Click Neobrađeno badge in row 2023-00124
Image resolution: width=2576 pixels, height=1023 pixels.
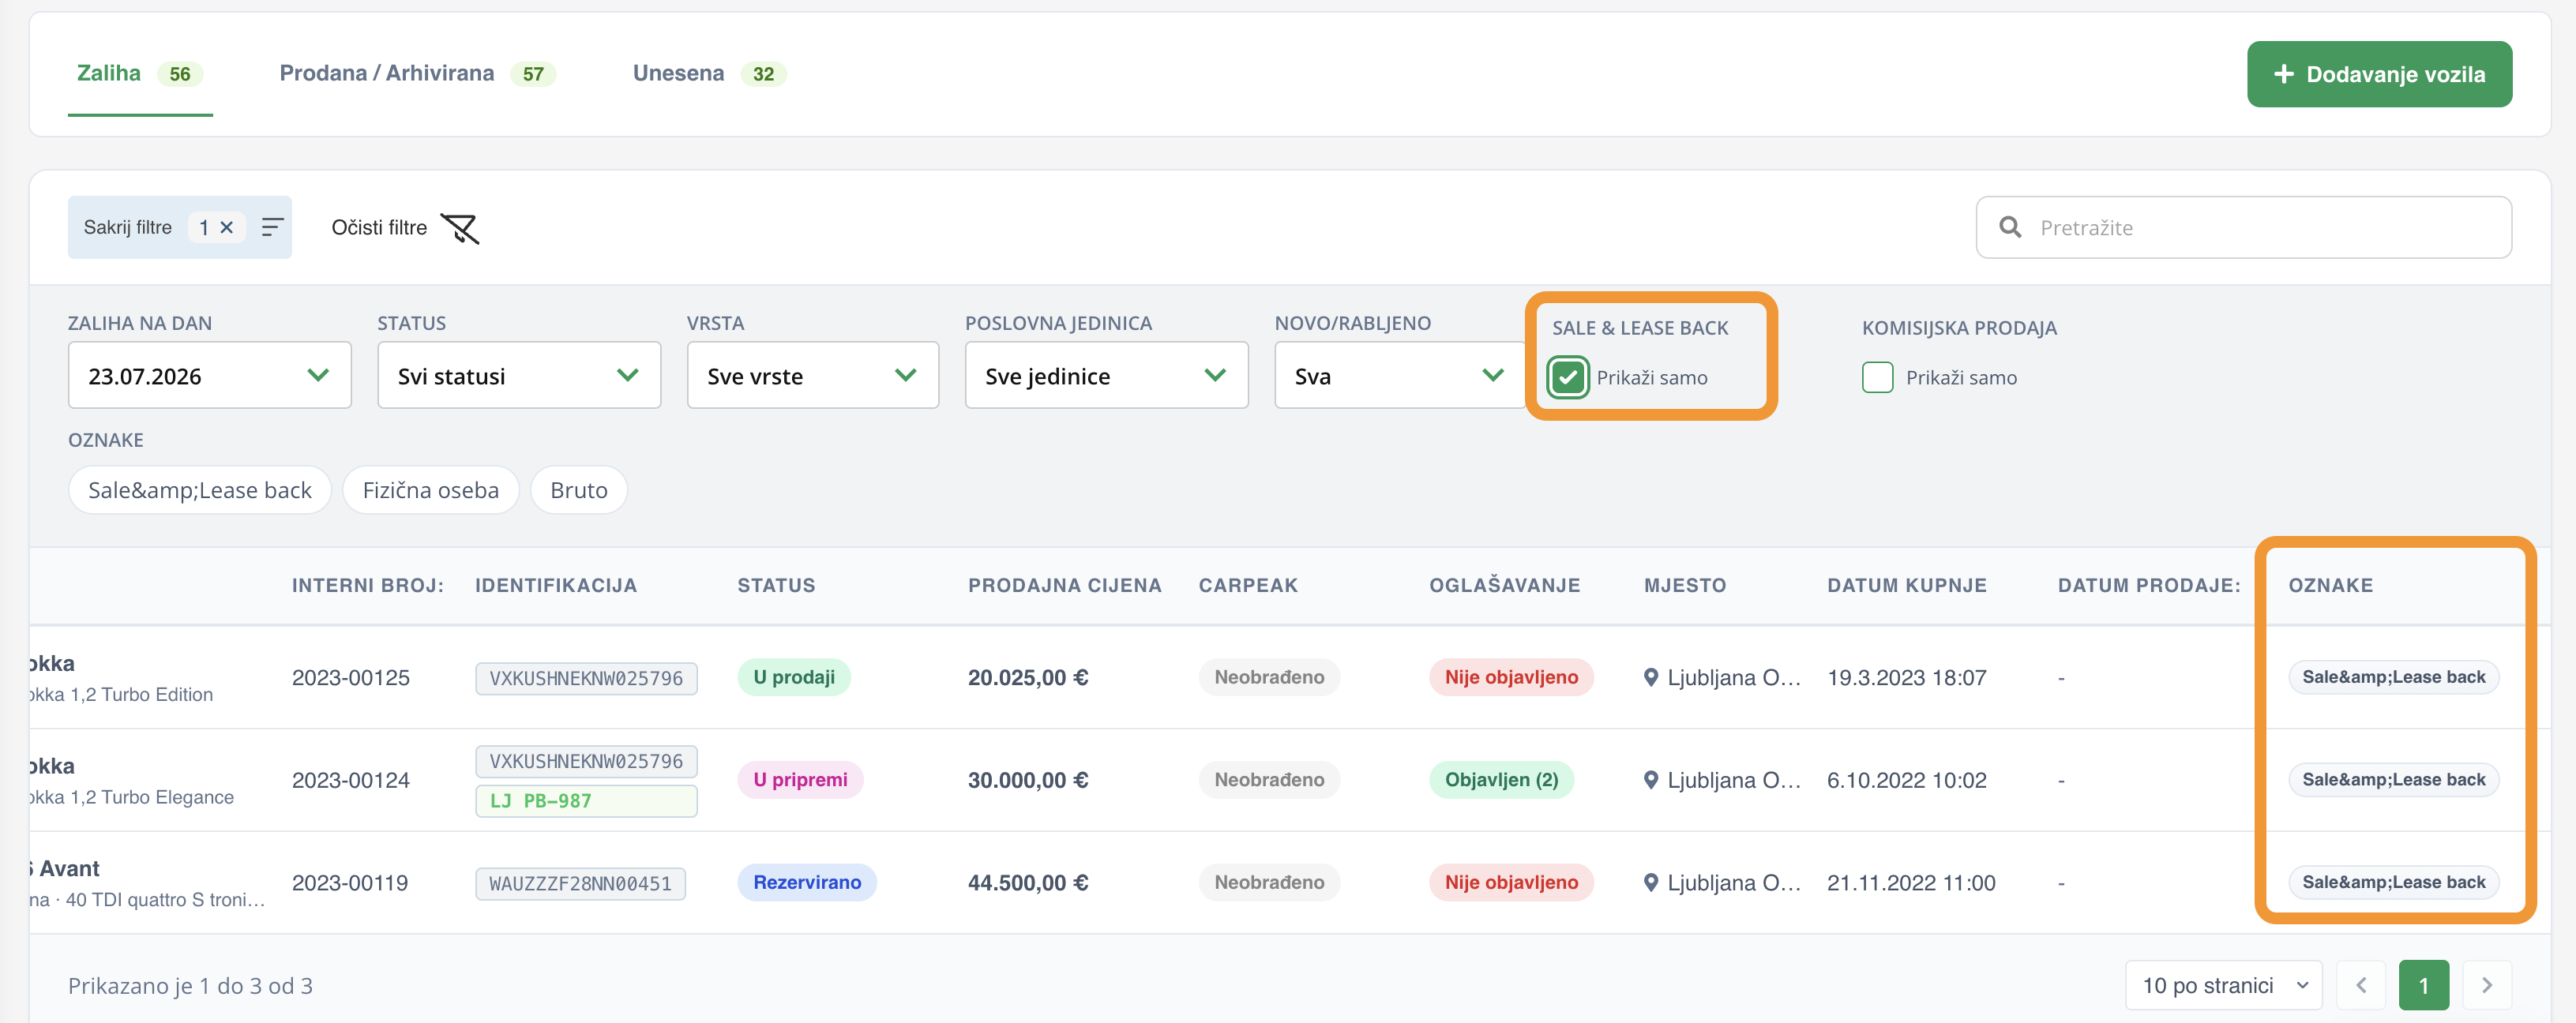(1269, 780)
